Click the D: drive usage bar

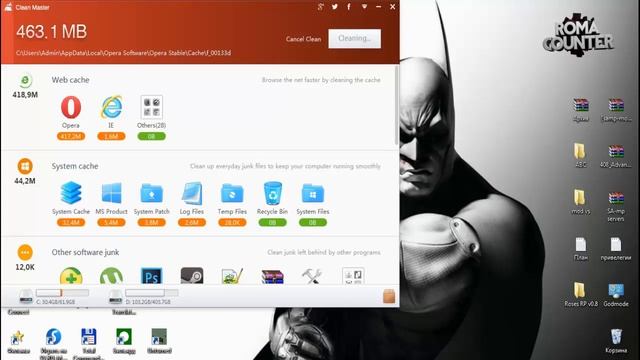(152, 293)
